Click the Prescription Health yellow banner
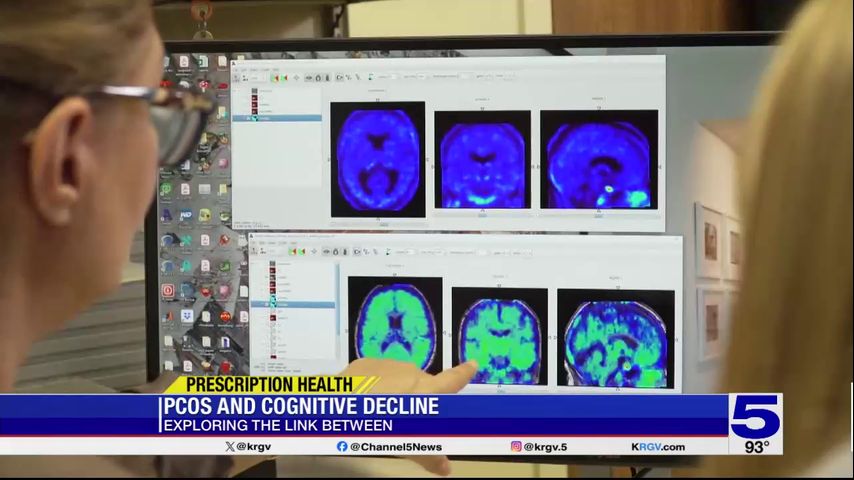Image resolution: width=854 pixels, height=480 pixels. click(x=268, y=384)
